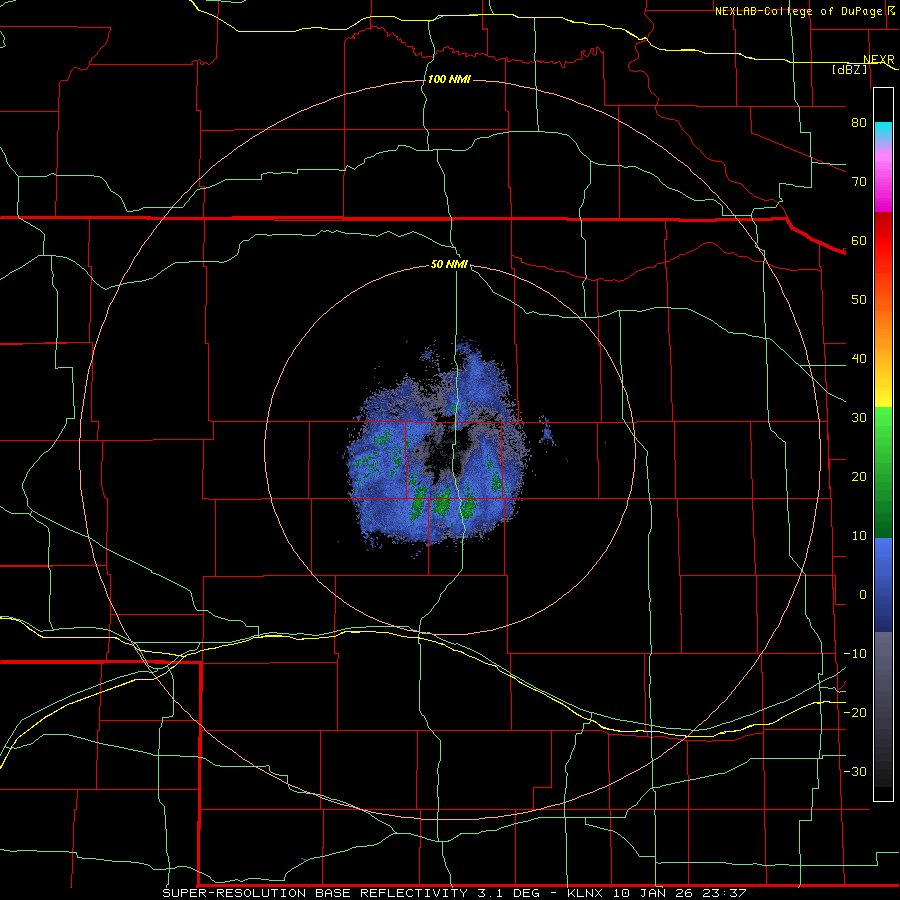This screenshot has width=900, height=900.
Task: Click the 0 dBZ value on legend
Action: tap(863, 595)
